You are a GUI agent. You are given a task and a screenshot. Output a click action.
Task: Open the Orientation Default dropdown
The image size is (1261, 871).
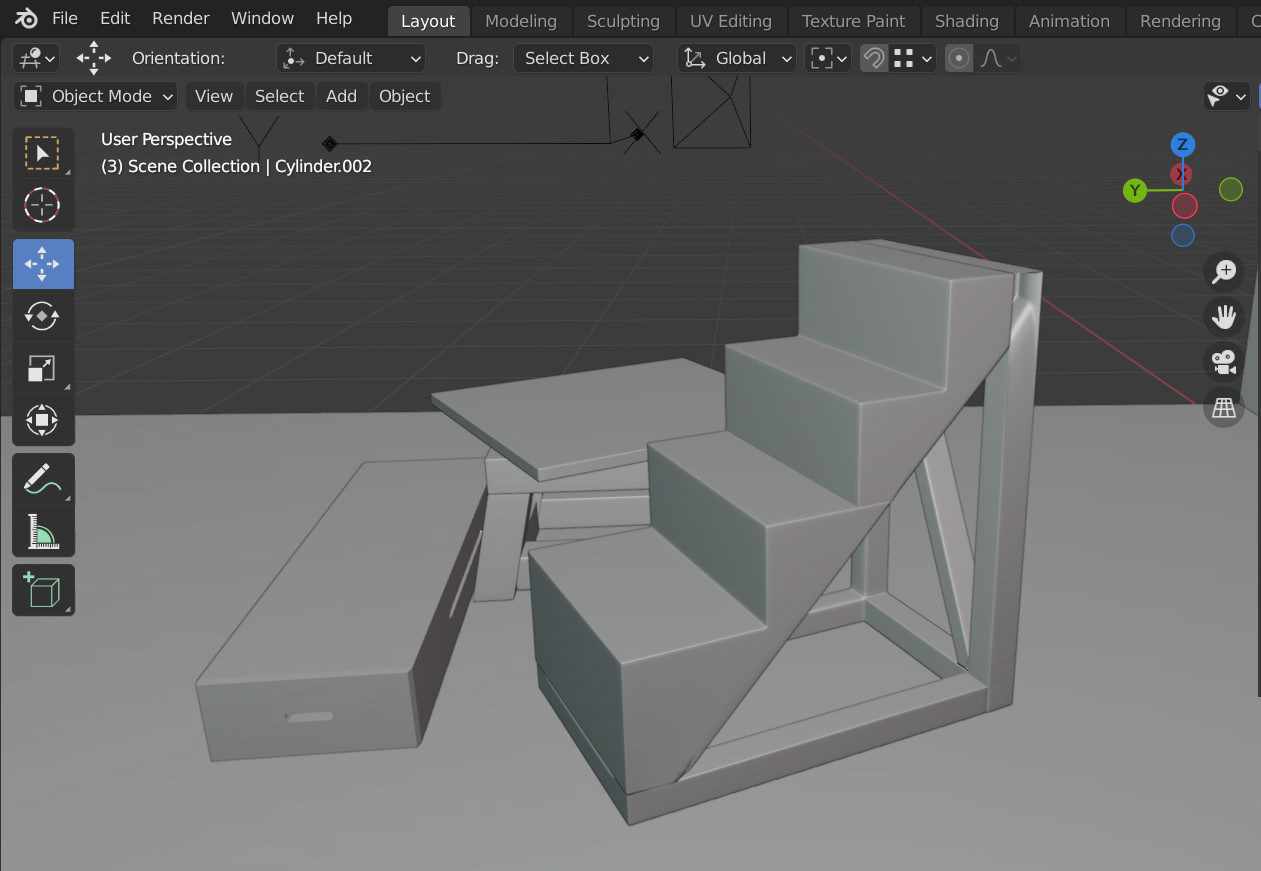351,58
